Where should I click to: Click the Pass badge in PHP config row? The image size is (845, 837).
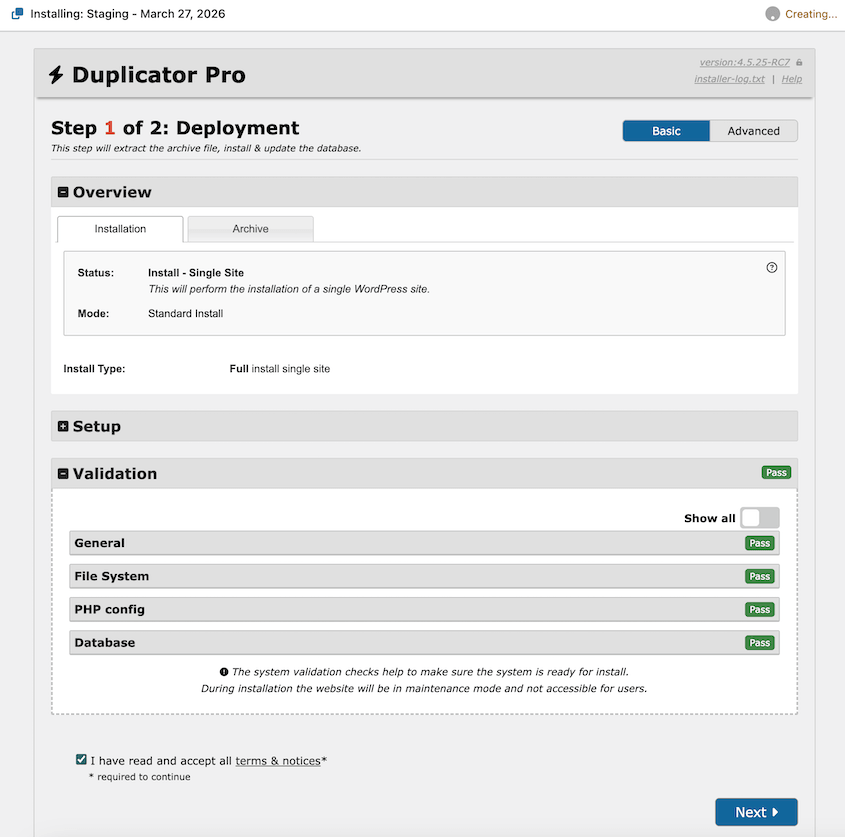[760, 610]
